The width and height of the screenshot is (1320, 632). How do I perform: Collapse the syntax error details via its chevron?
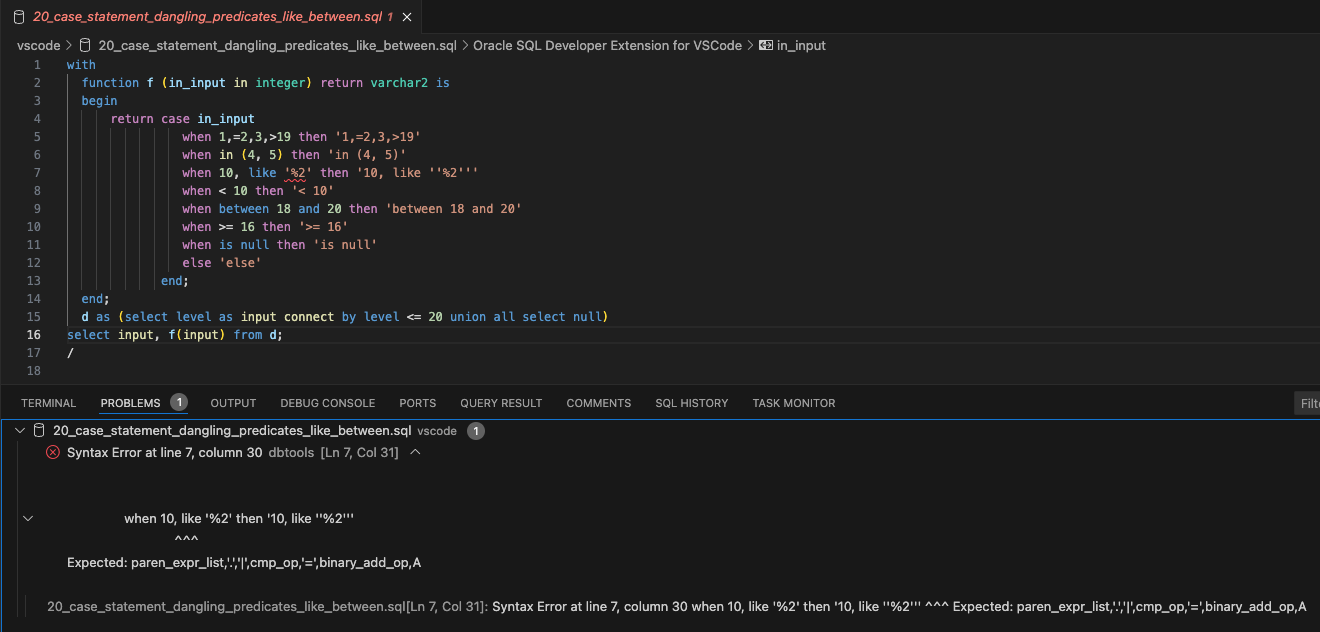413,452
